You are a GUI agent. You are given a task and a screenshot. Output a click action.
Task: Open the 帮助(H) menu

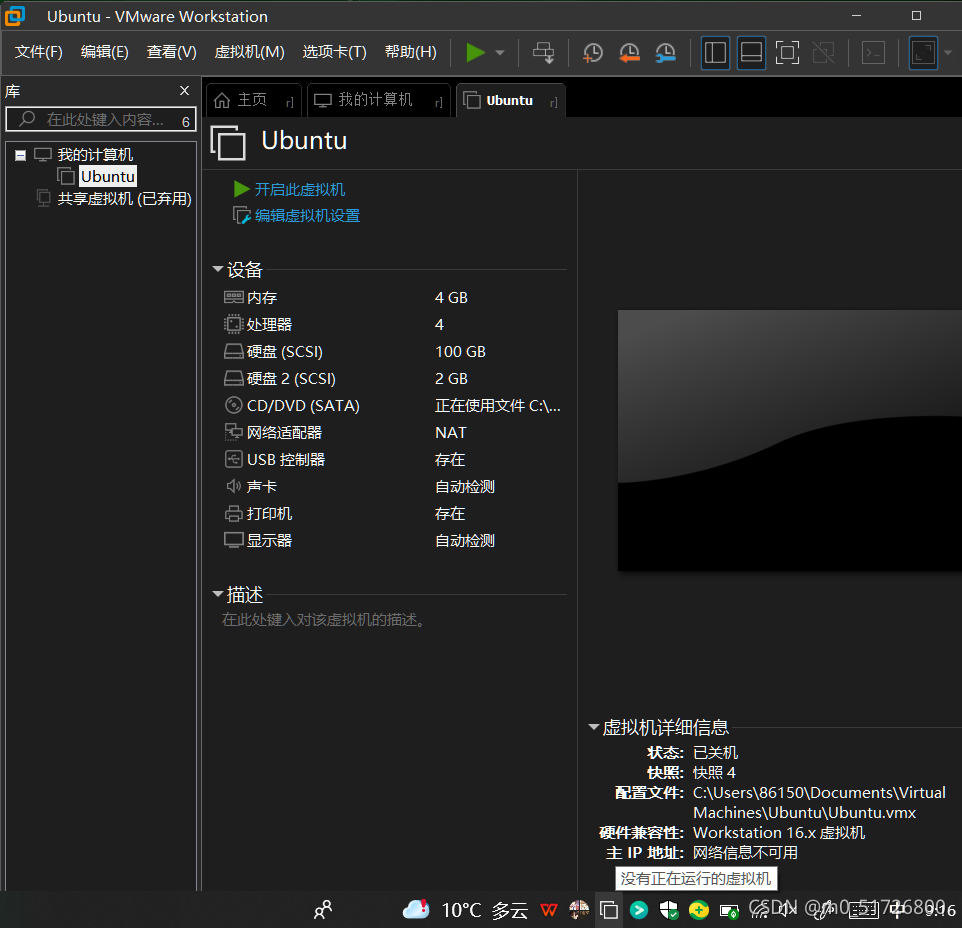410,52
